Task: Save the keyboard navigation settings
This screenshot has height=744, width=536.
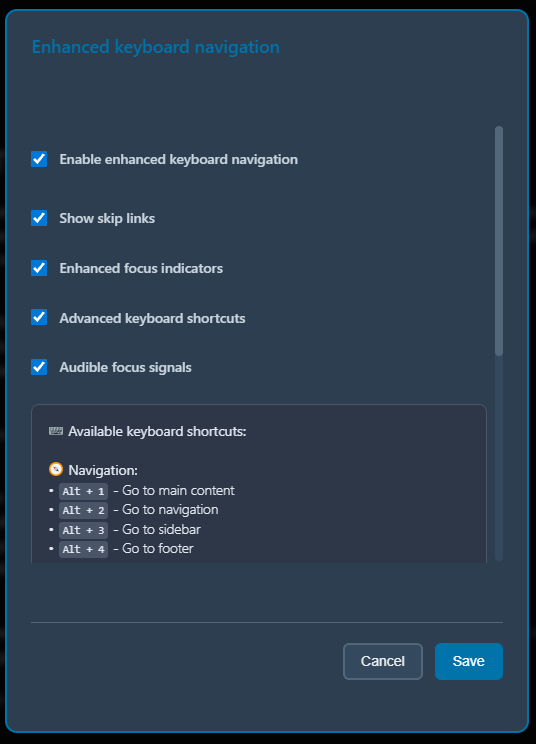Action: pos(469,661)
